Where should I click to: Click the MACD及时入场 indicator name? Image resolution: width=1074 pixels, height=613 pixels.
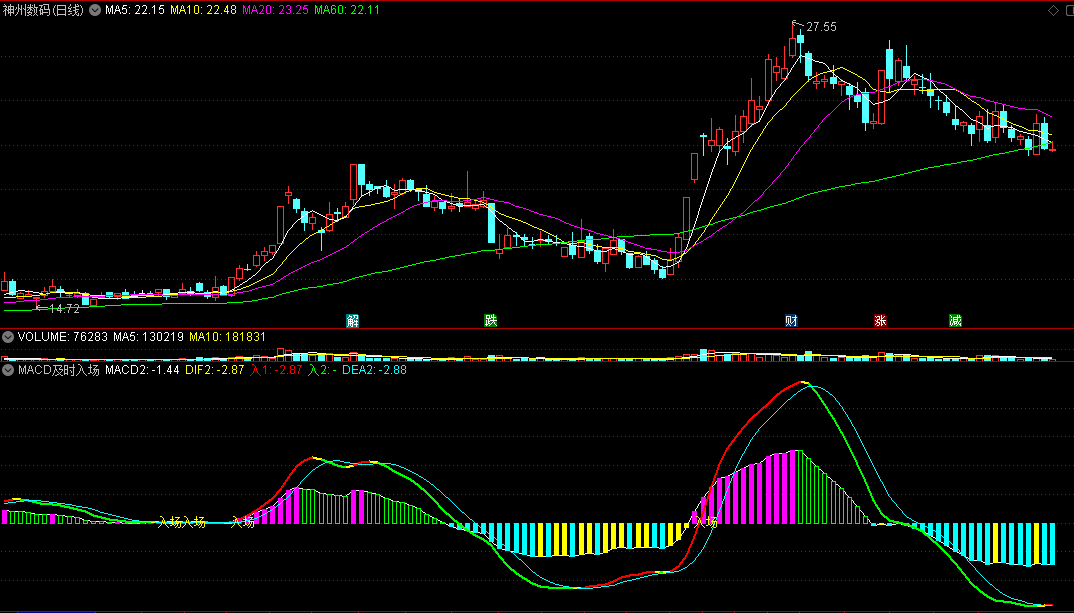click(x=59, y=370)
